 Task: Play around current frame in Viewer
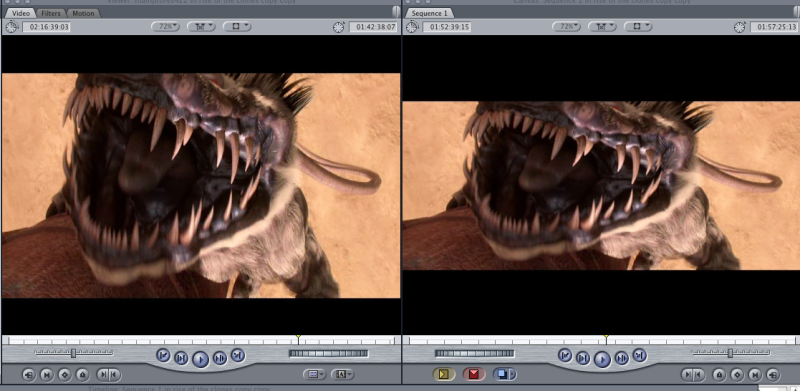pos(219,358)
